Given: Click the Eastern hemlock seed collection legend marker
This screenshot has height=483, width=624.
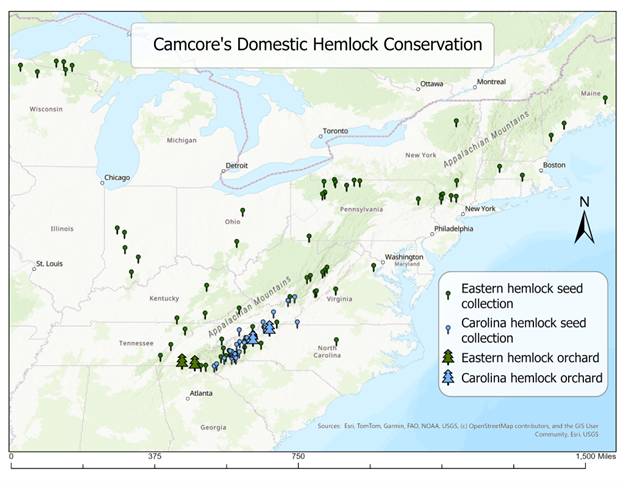Looking at the screenshot, I should click(448, 295).
